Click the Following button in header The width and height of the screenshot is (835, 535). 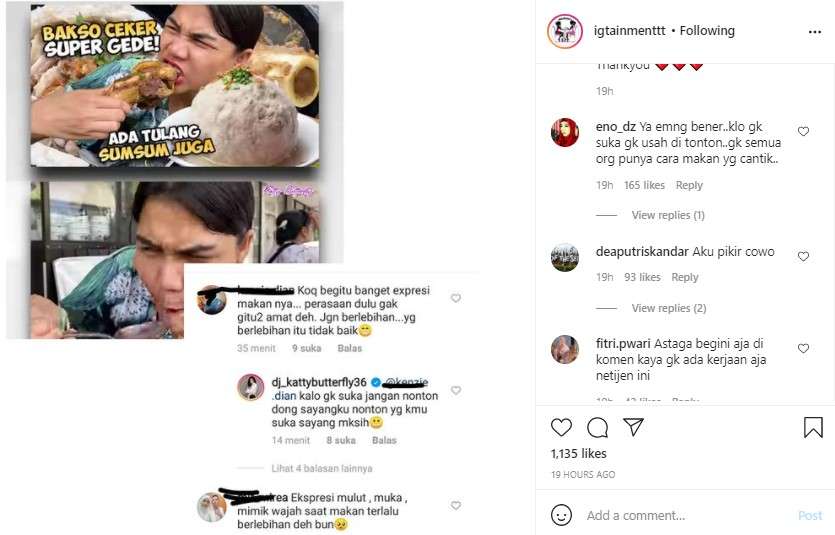tap(707, 31)
